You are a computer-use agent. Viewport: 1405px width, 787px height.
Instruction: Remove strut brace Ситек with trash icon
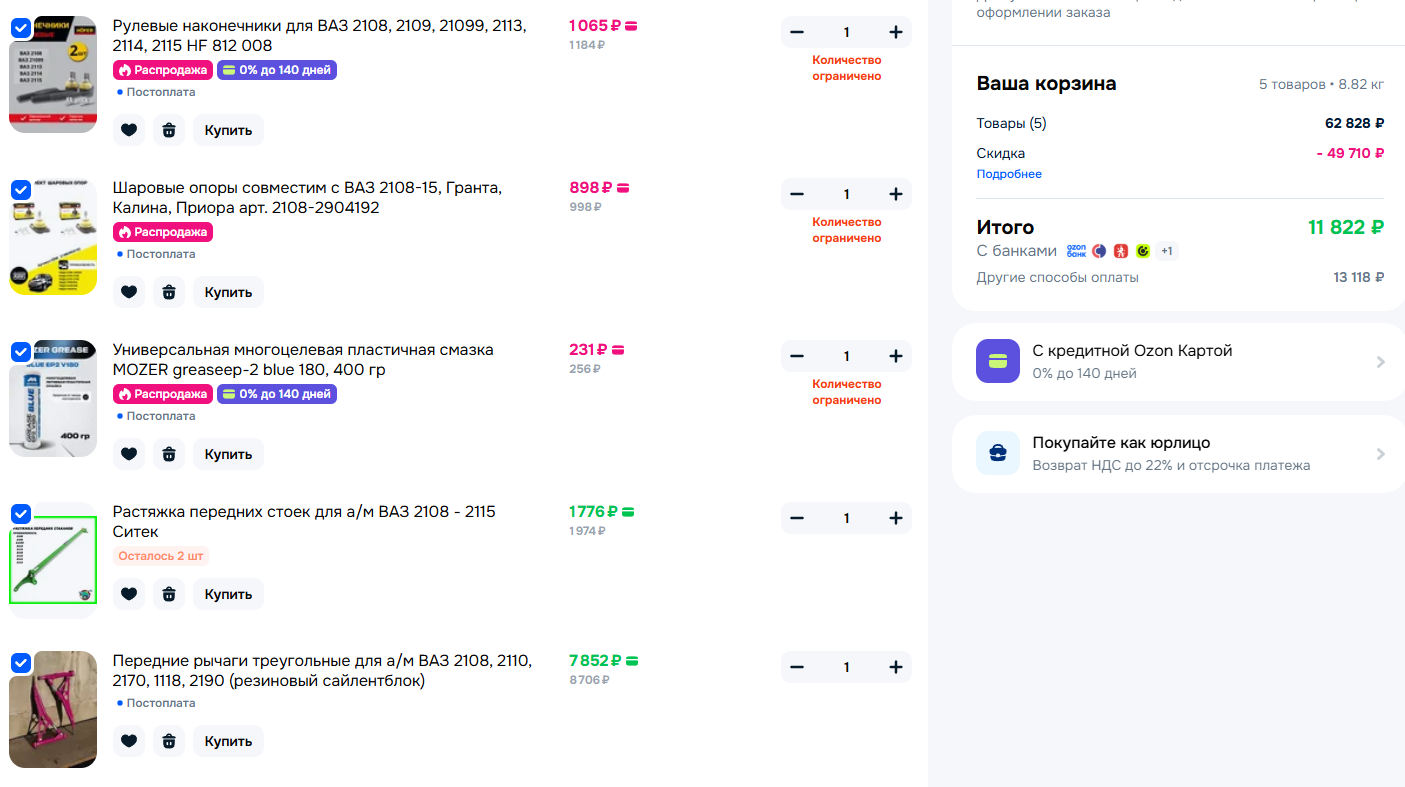pos(169,594)
